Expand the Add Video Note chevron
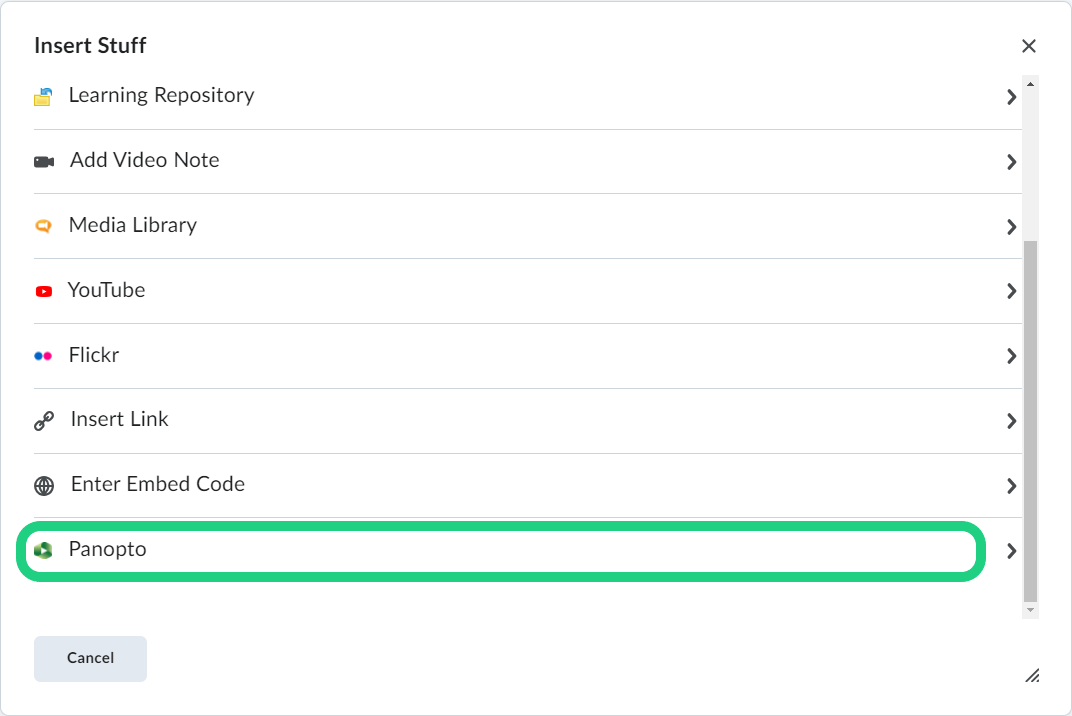 click(x=1011, y=162)
